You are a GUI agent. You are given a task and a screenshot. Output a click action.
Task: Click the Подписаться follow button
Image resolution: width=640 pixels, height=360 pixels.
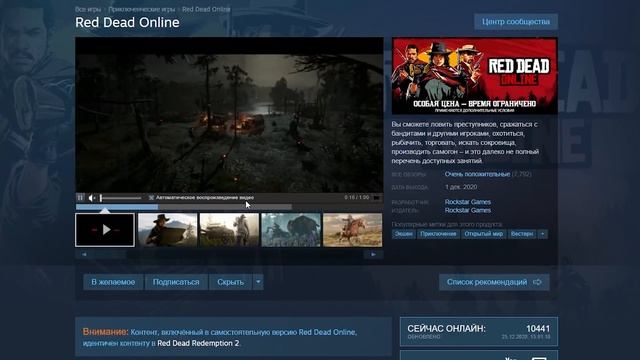pyautogui.click(x=176, y=282)
